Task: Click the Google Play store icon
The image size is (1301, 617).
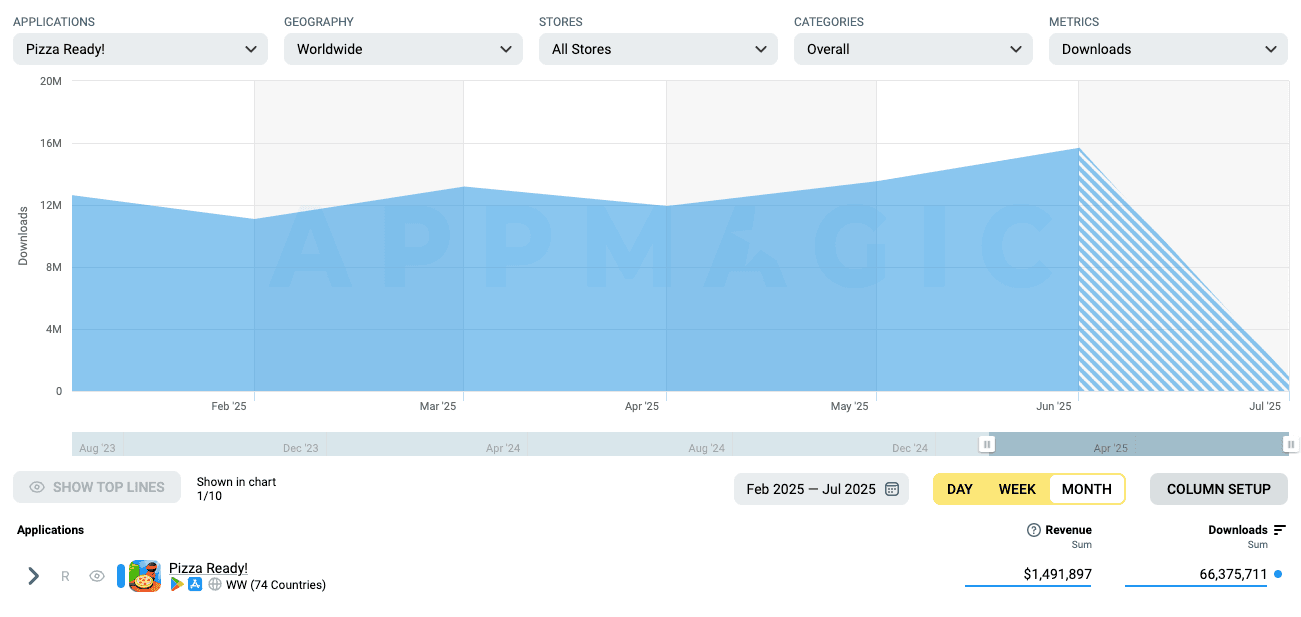Action: (177, 585)
